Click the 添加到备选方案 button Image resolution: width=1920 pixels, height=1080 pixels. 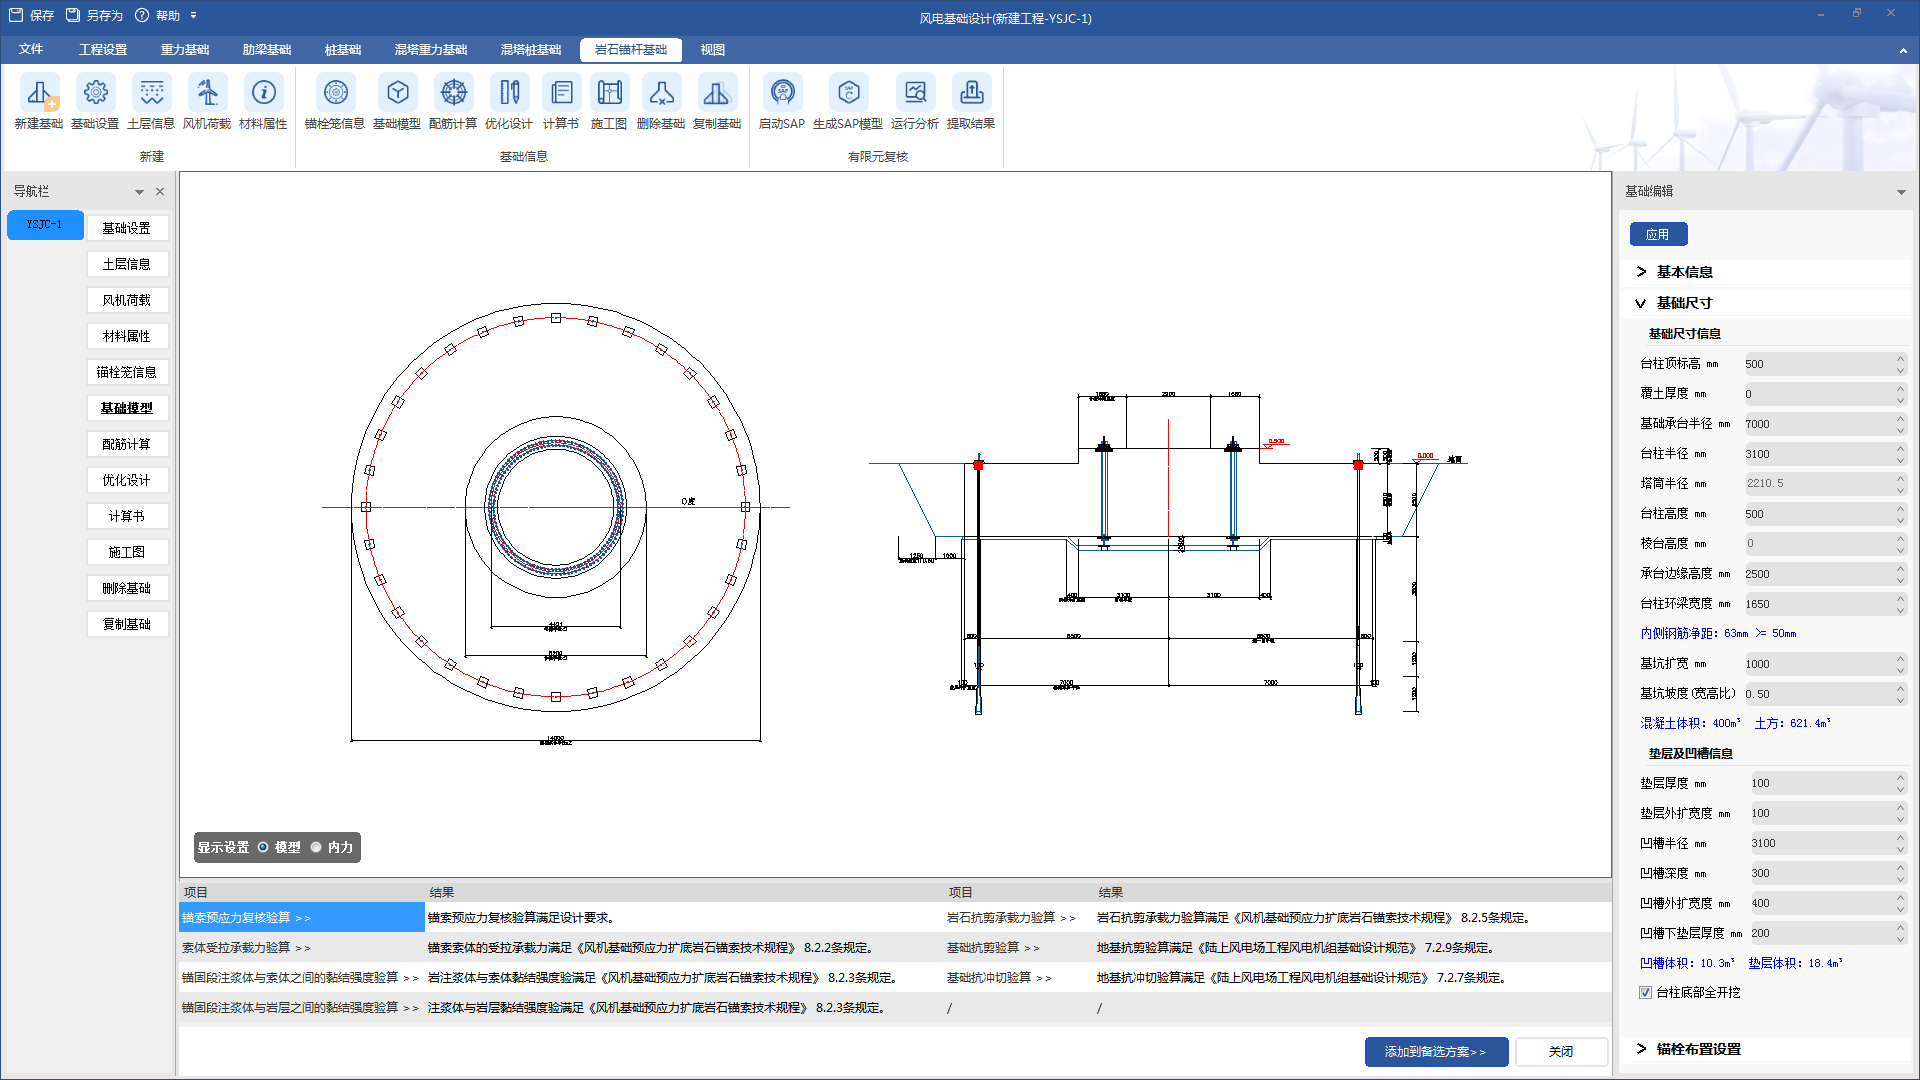click(1436, 1052)
